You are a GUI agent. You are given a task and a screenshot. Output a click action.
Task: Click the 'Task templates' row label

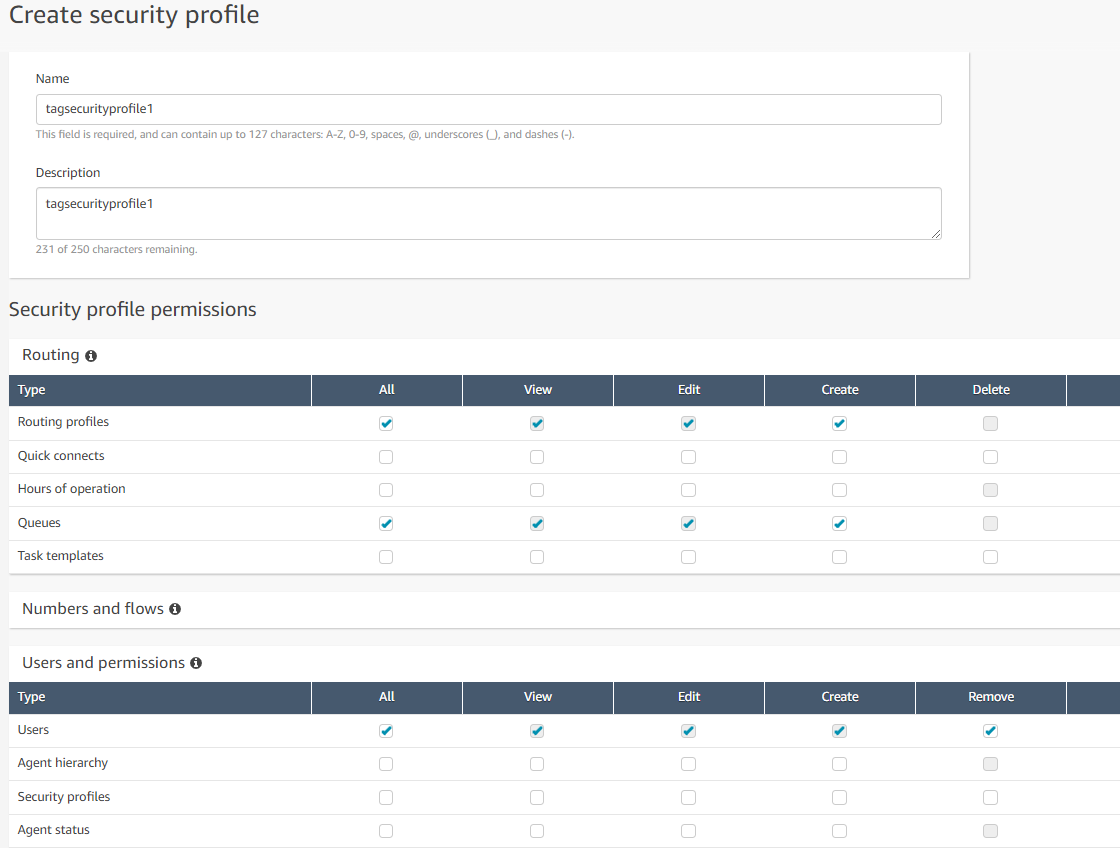(x=61, y=556)
